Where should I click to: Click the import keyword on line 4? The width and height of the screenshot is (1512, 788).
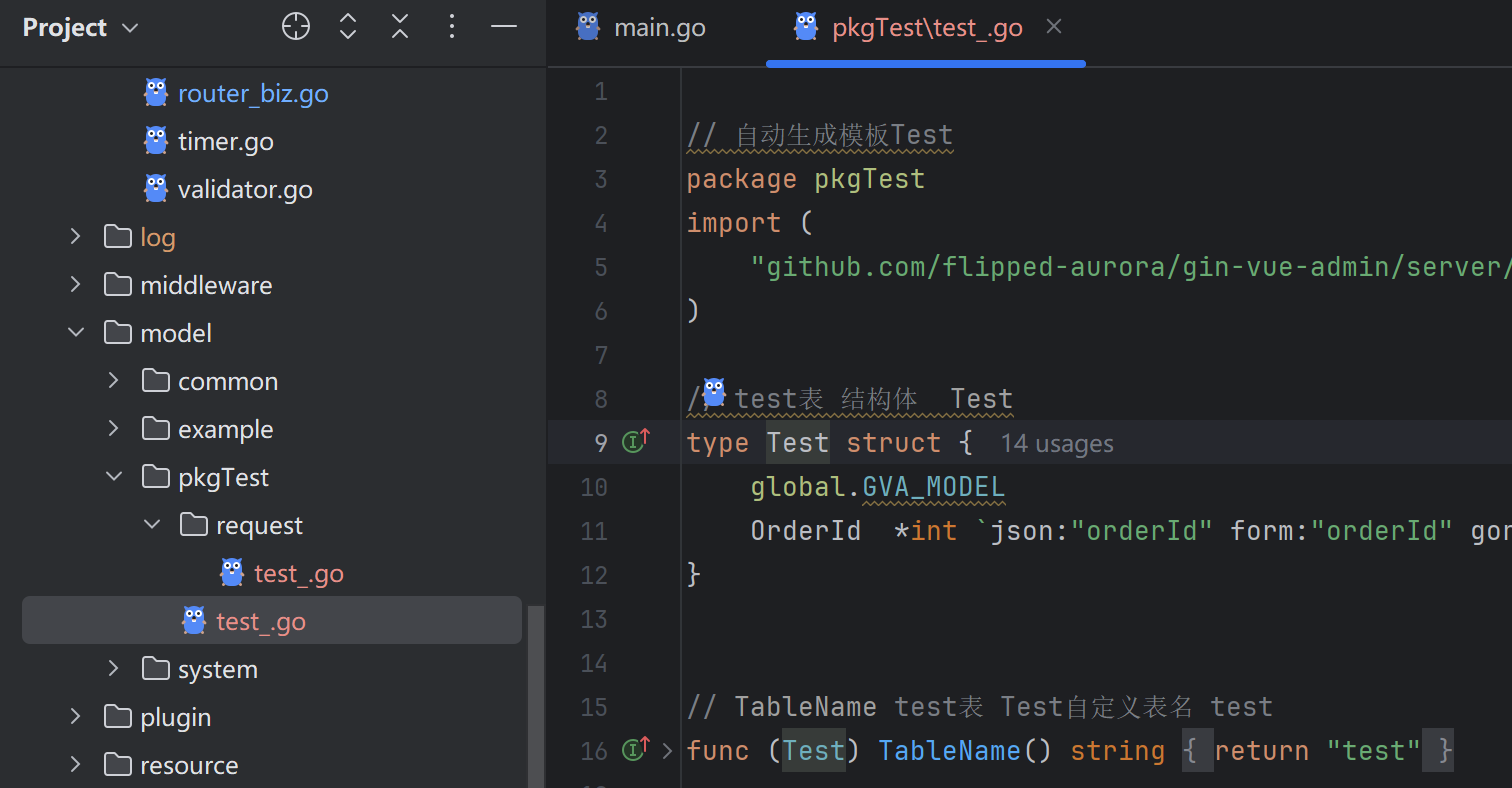[x=734, y=223]
